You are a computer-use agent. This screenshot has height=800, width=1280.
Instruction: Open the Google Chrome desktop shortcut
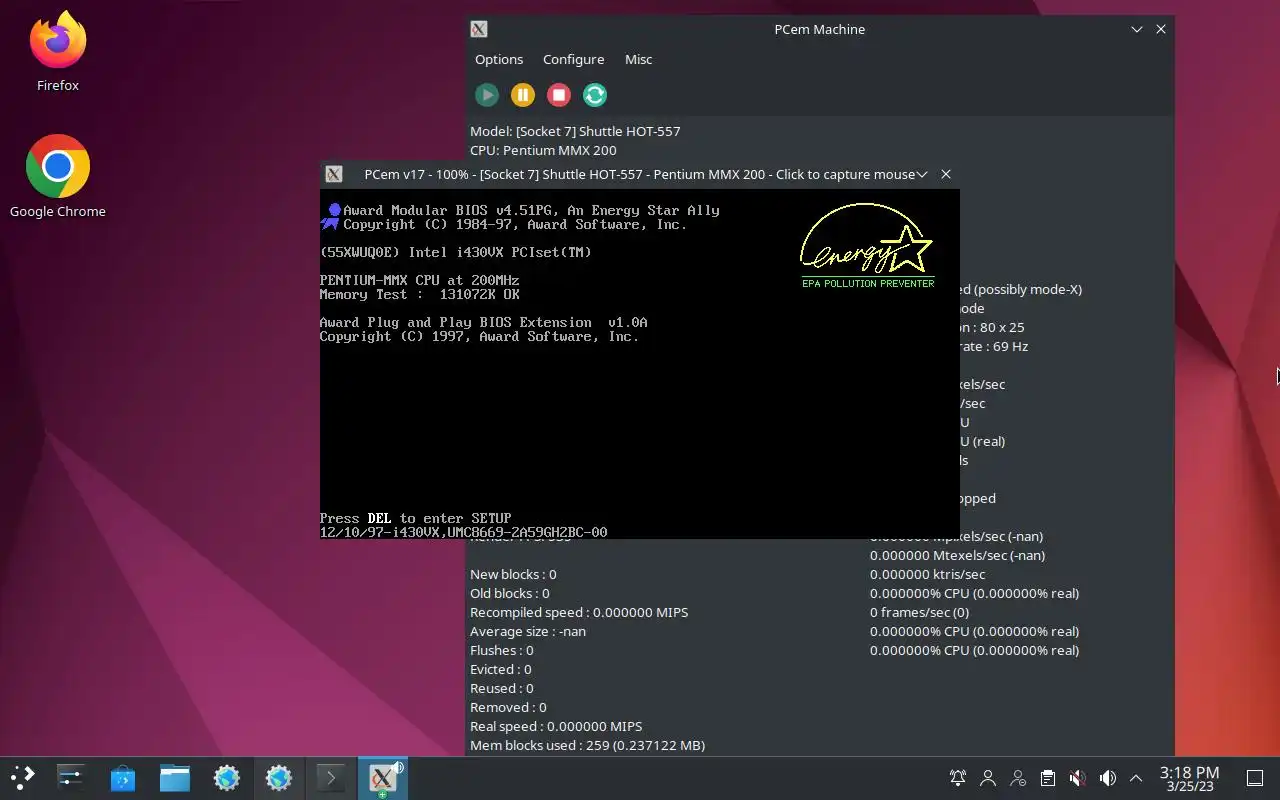pos(58,177)
